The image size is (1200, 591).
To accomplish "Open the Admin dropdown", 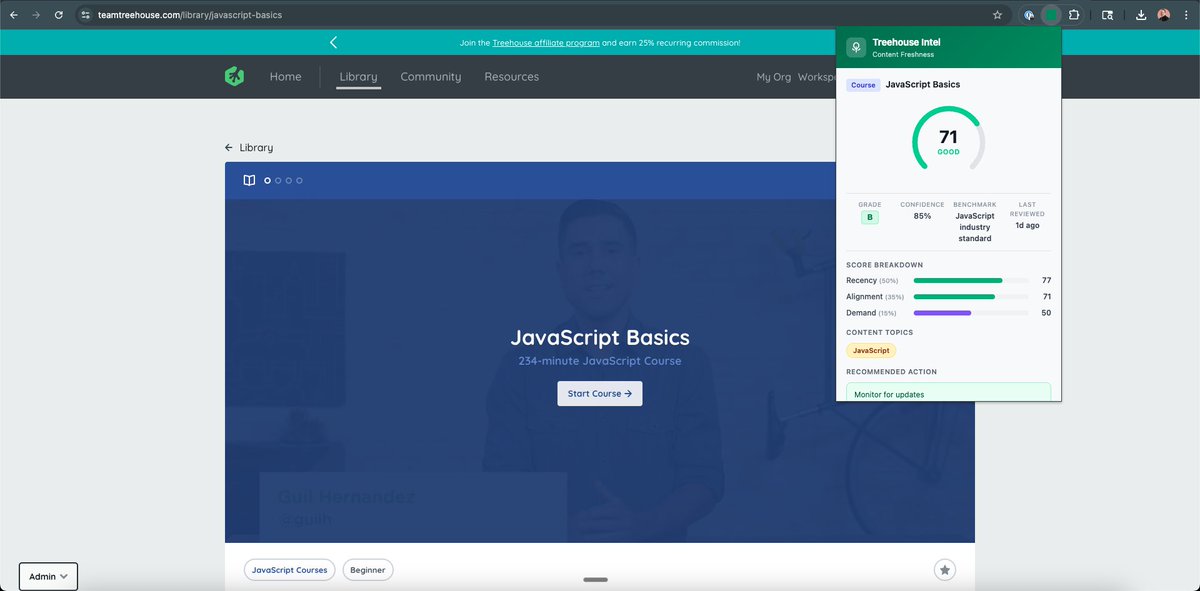I will point(48,576).
